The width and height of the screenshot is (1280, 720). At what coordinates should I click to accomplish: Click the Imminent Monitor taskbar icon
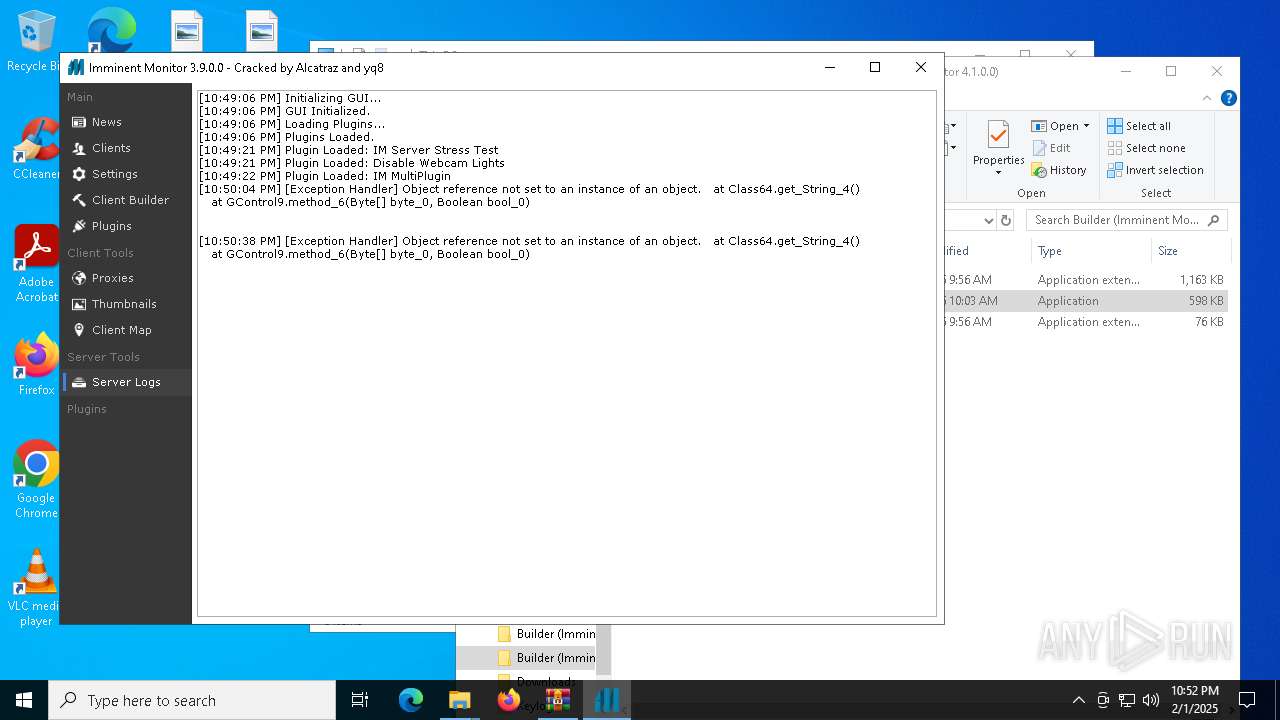(x=607, y=700)
